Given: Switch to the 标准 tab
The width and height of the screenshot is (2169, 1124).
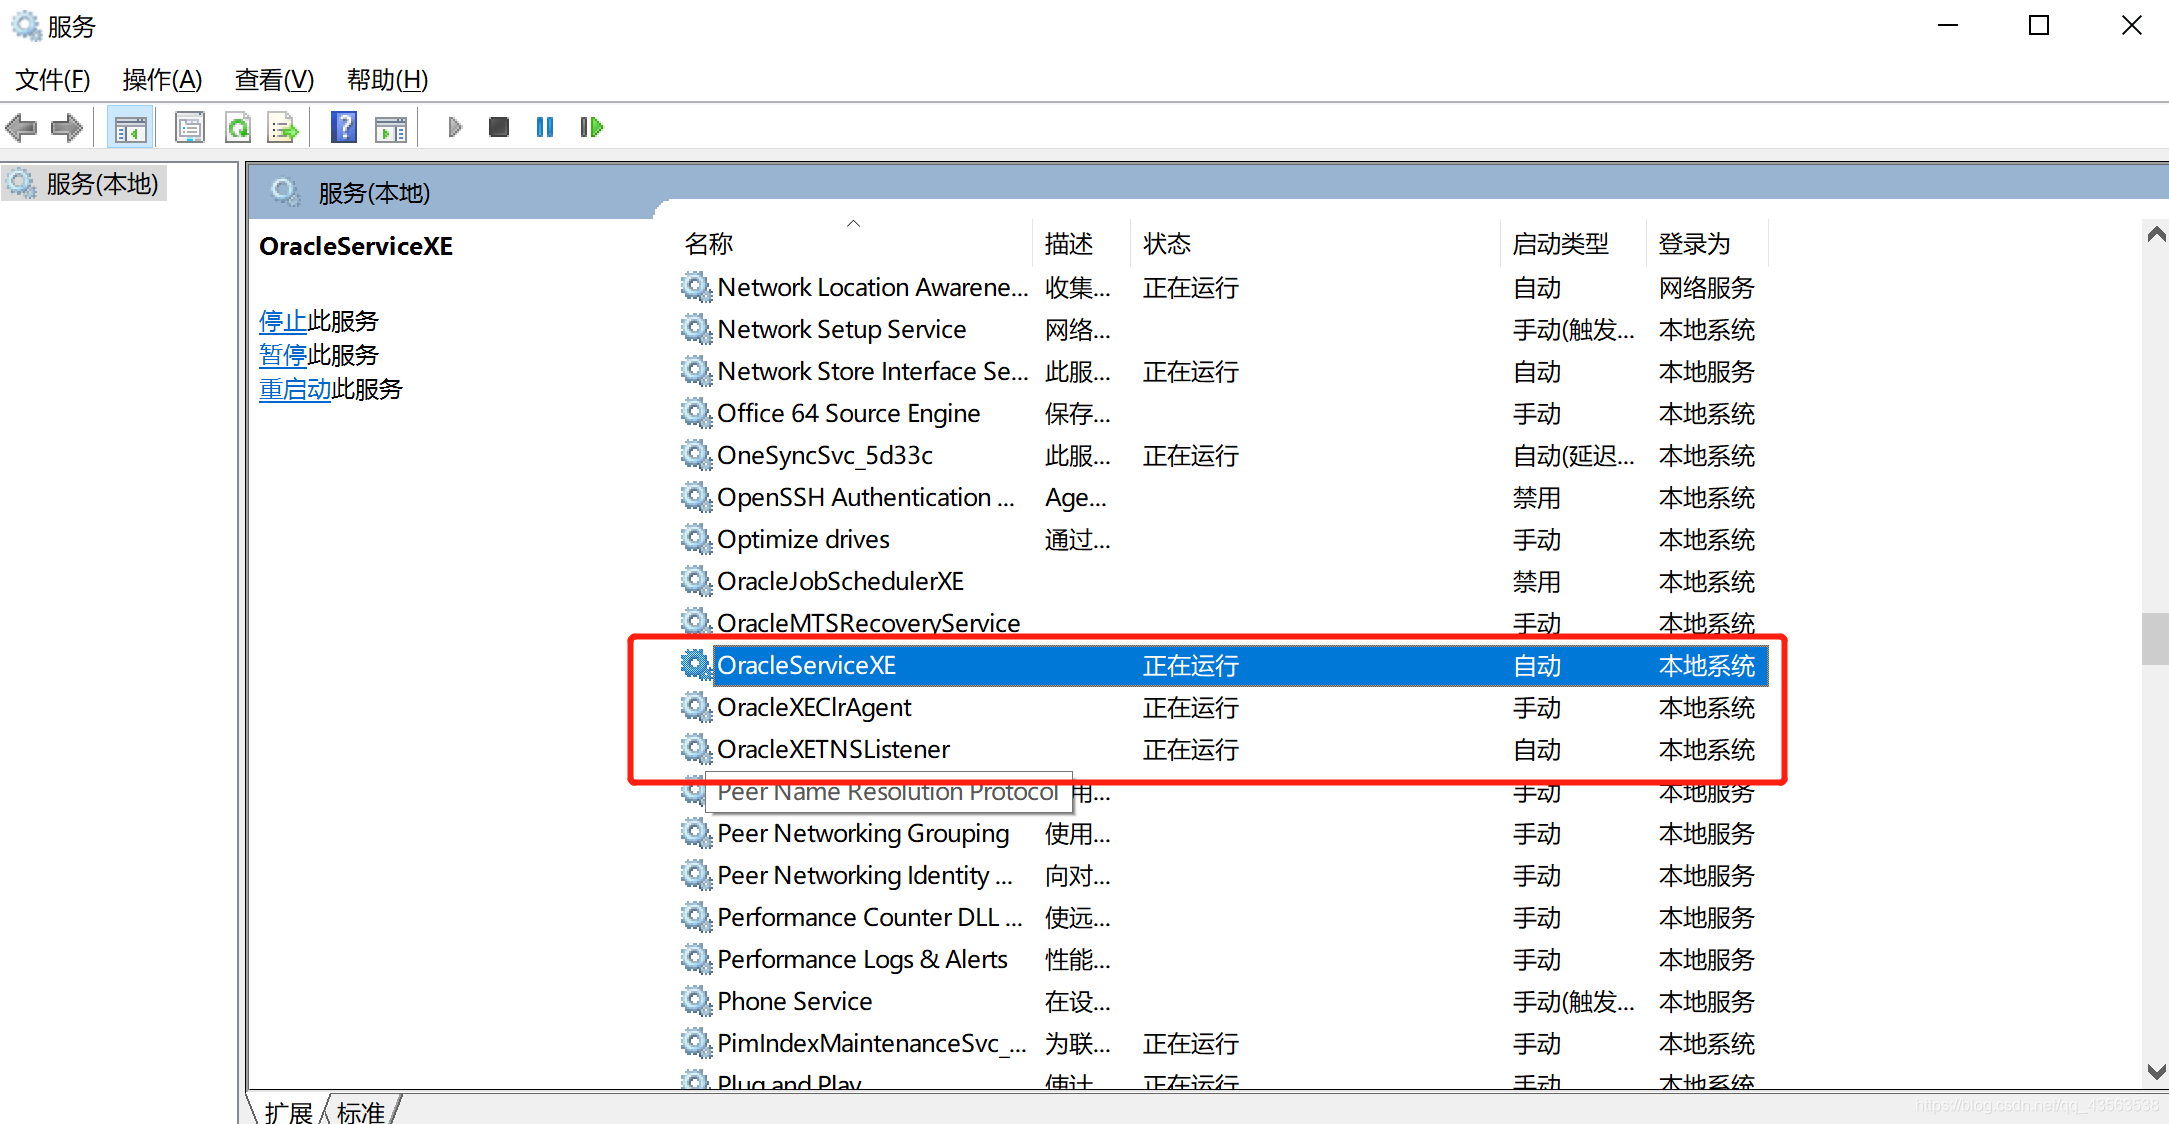Looking at the screenshot, I should pyautogui.click(x=361, y=1111).
